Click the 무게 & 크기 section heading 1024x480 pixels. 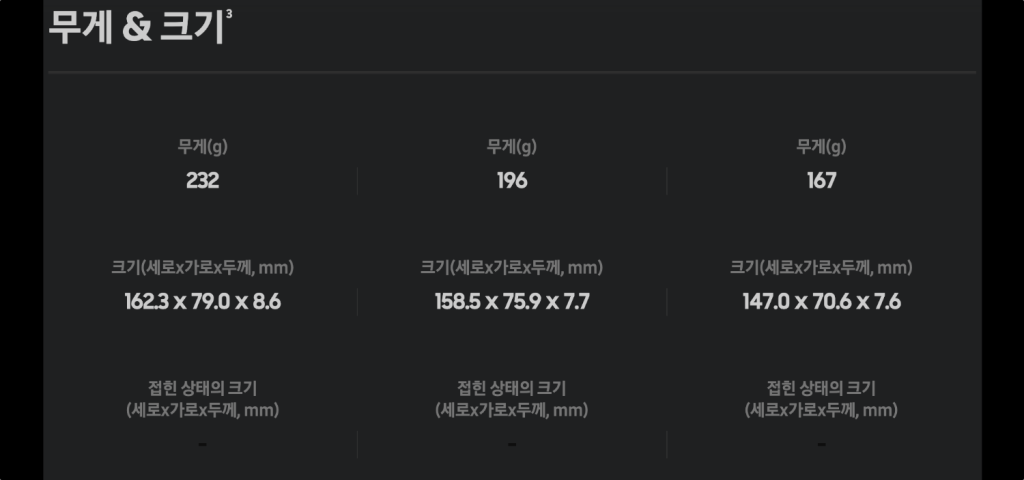135,29
